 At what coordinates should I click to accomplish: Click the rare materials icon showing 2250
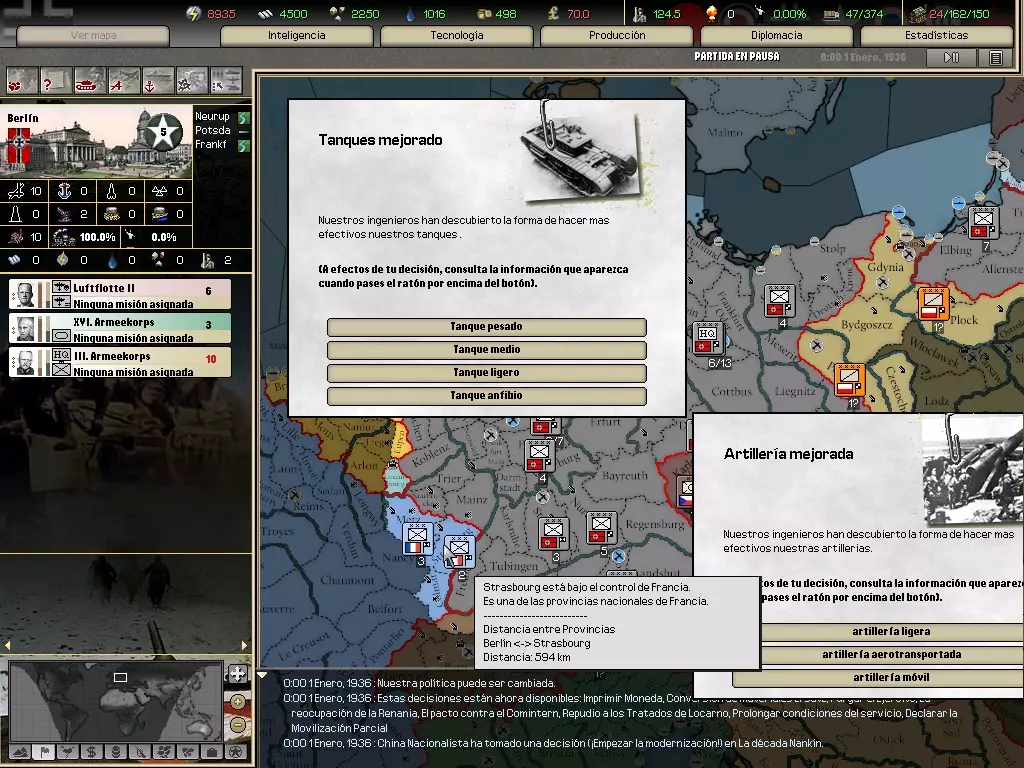click(x=338, y=13)
